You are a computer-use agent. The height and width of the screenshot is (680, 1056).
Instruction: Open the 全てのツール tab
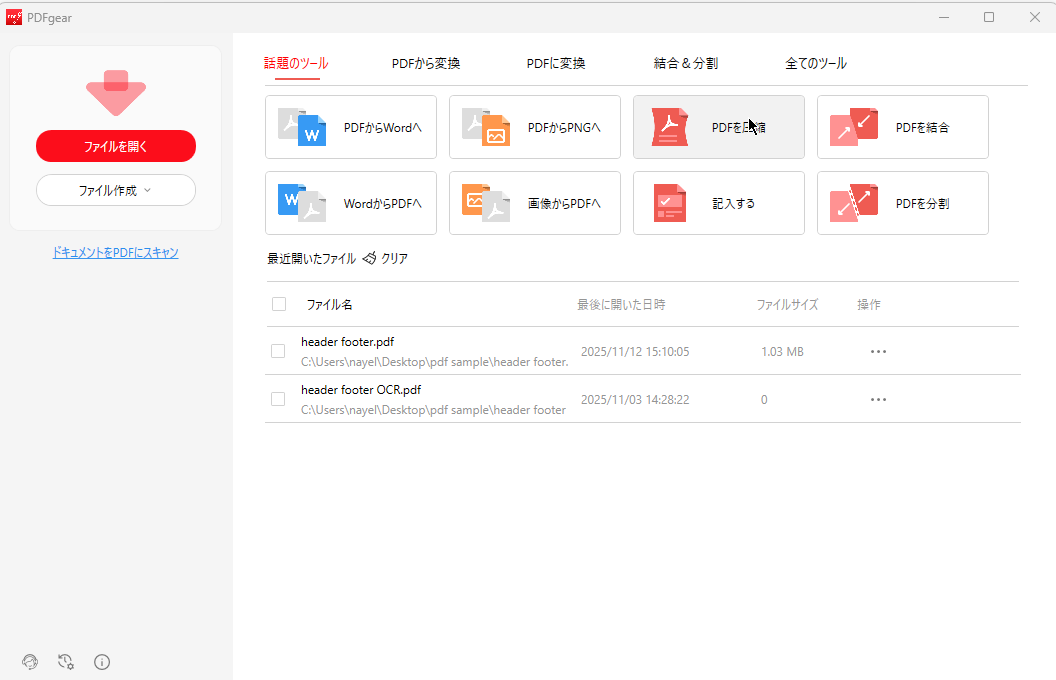[815, 62]
